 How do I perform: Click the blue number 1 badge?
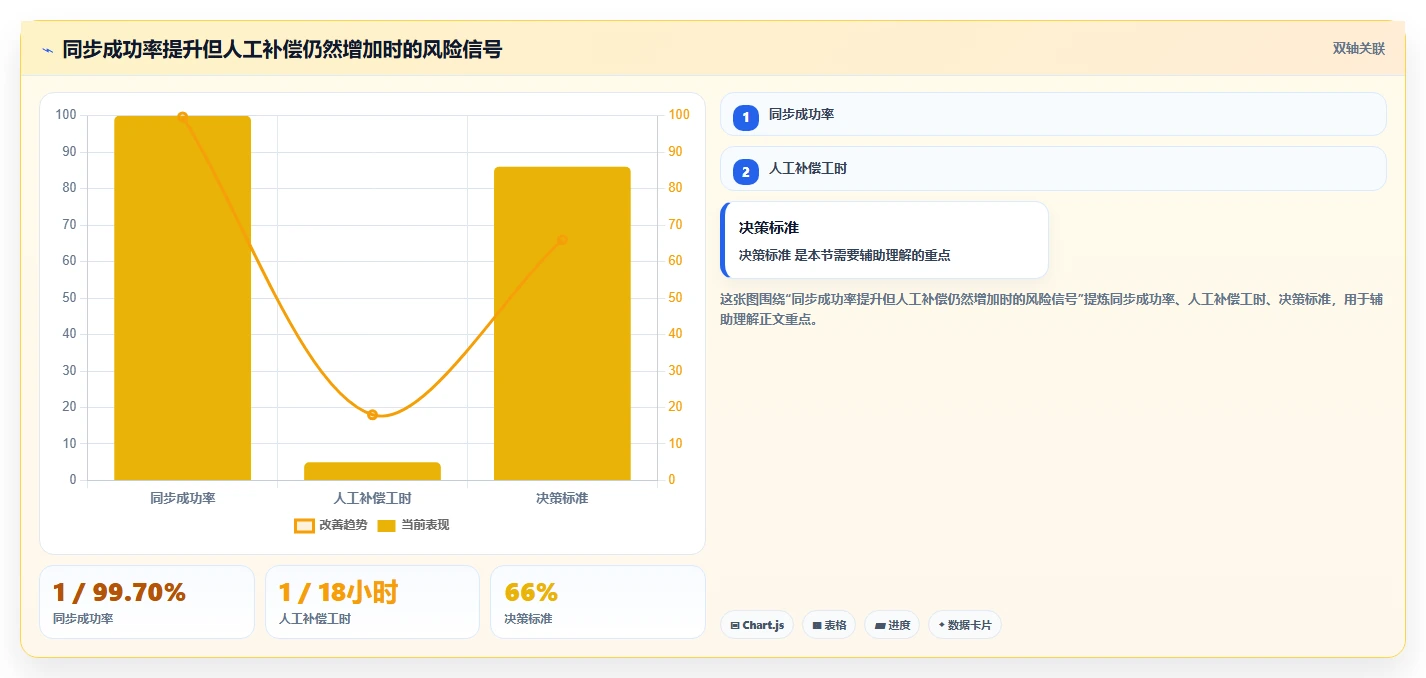746,118
